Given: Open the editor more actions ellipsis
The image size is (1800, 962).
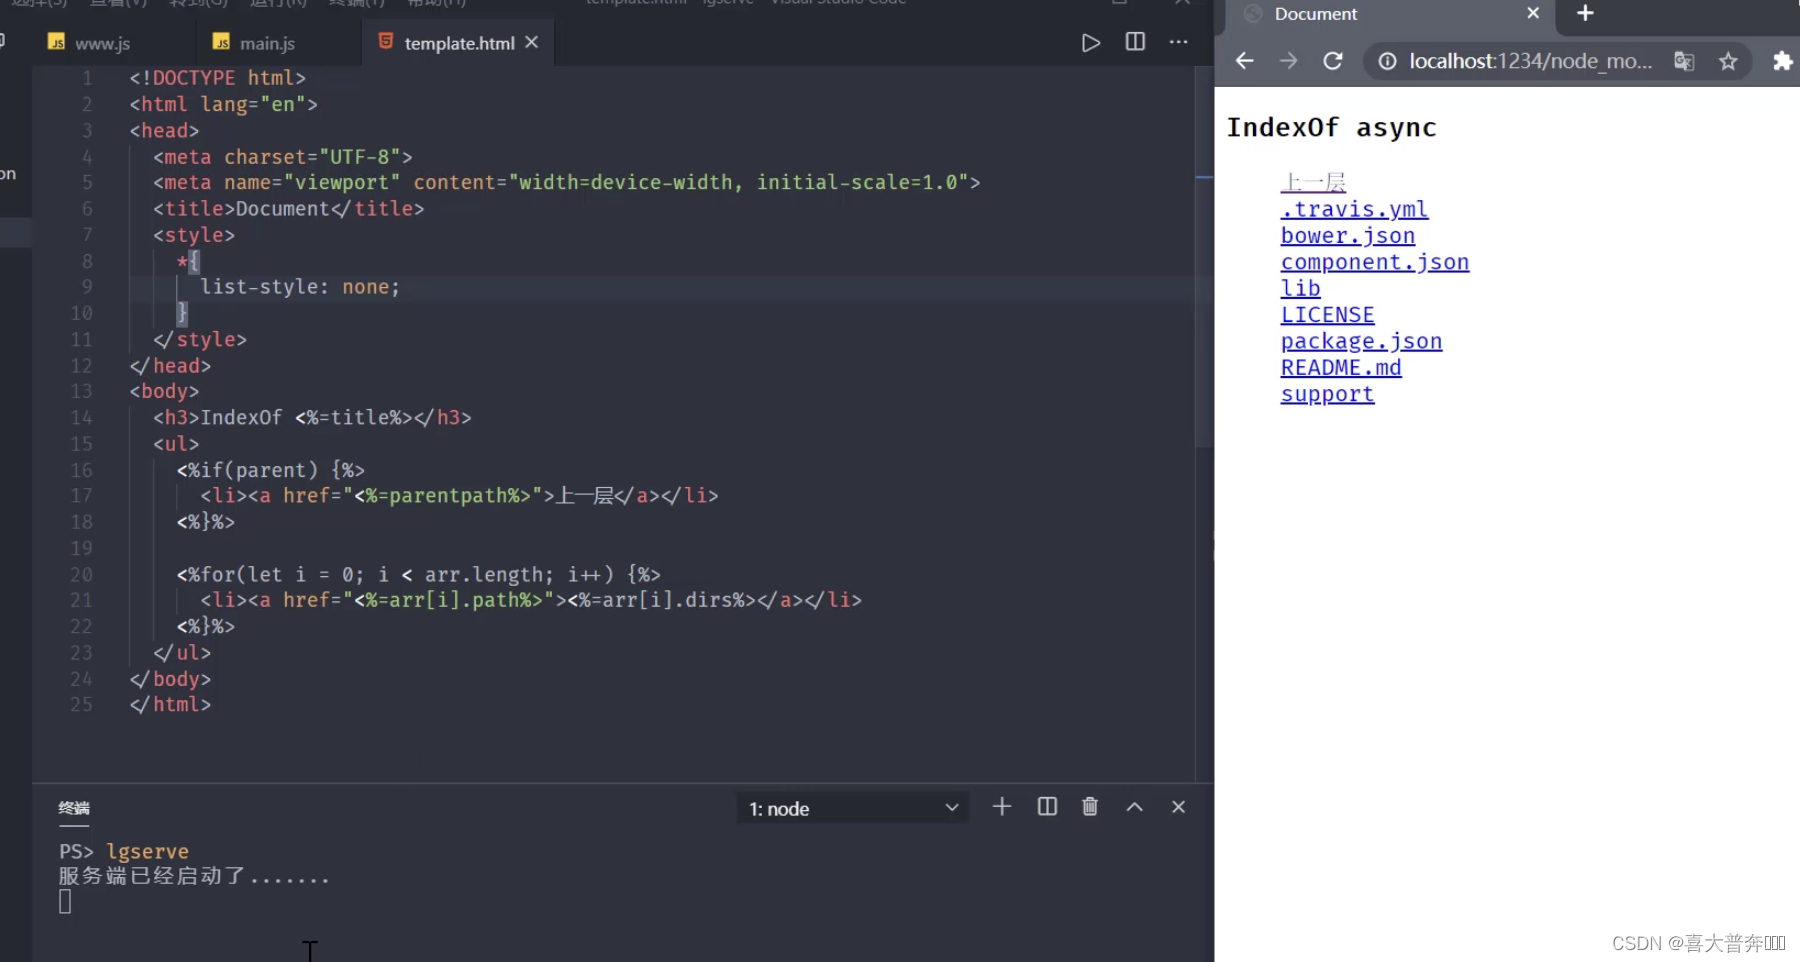Looking at the screenshot, I should (1179, 42).
